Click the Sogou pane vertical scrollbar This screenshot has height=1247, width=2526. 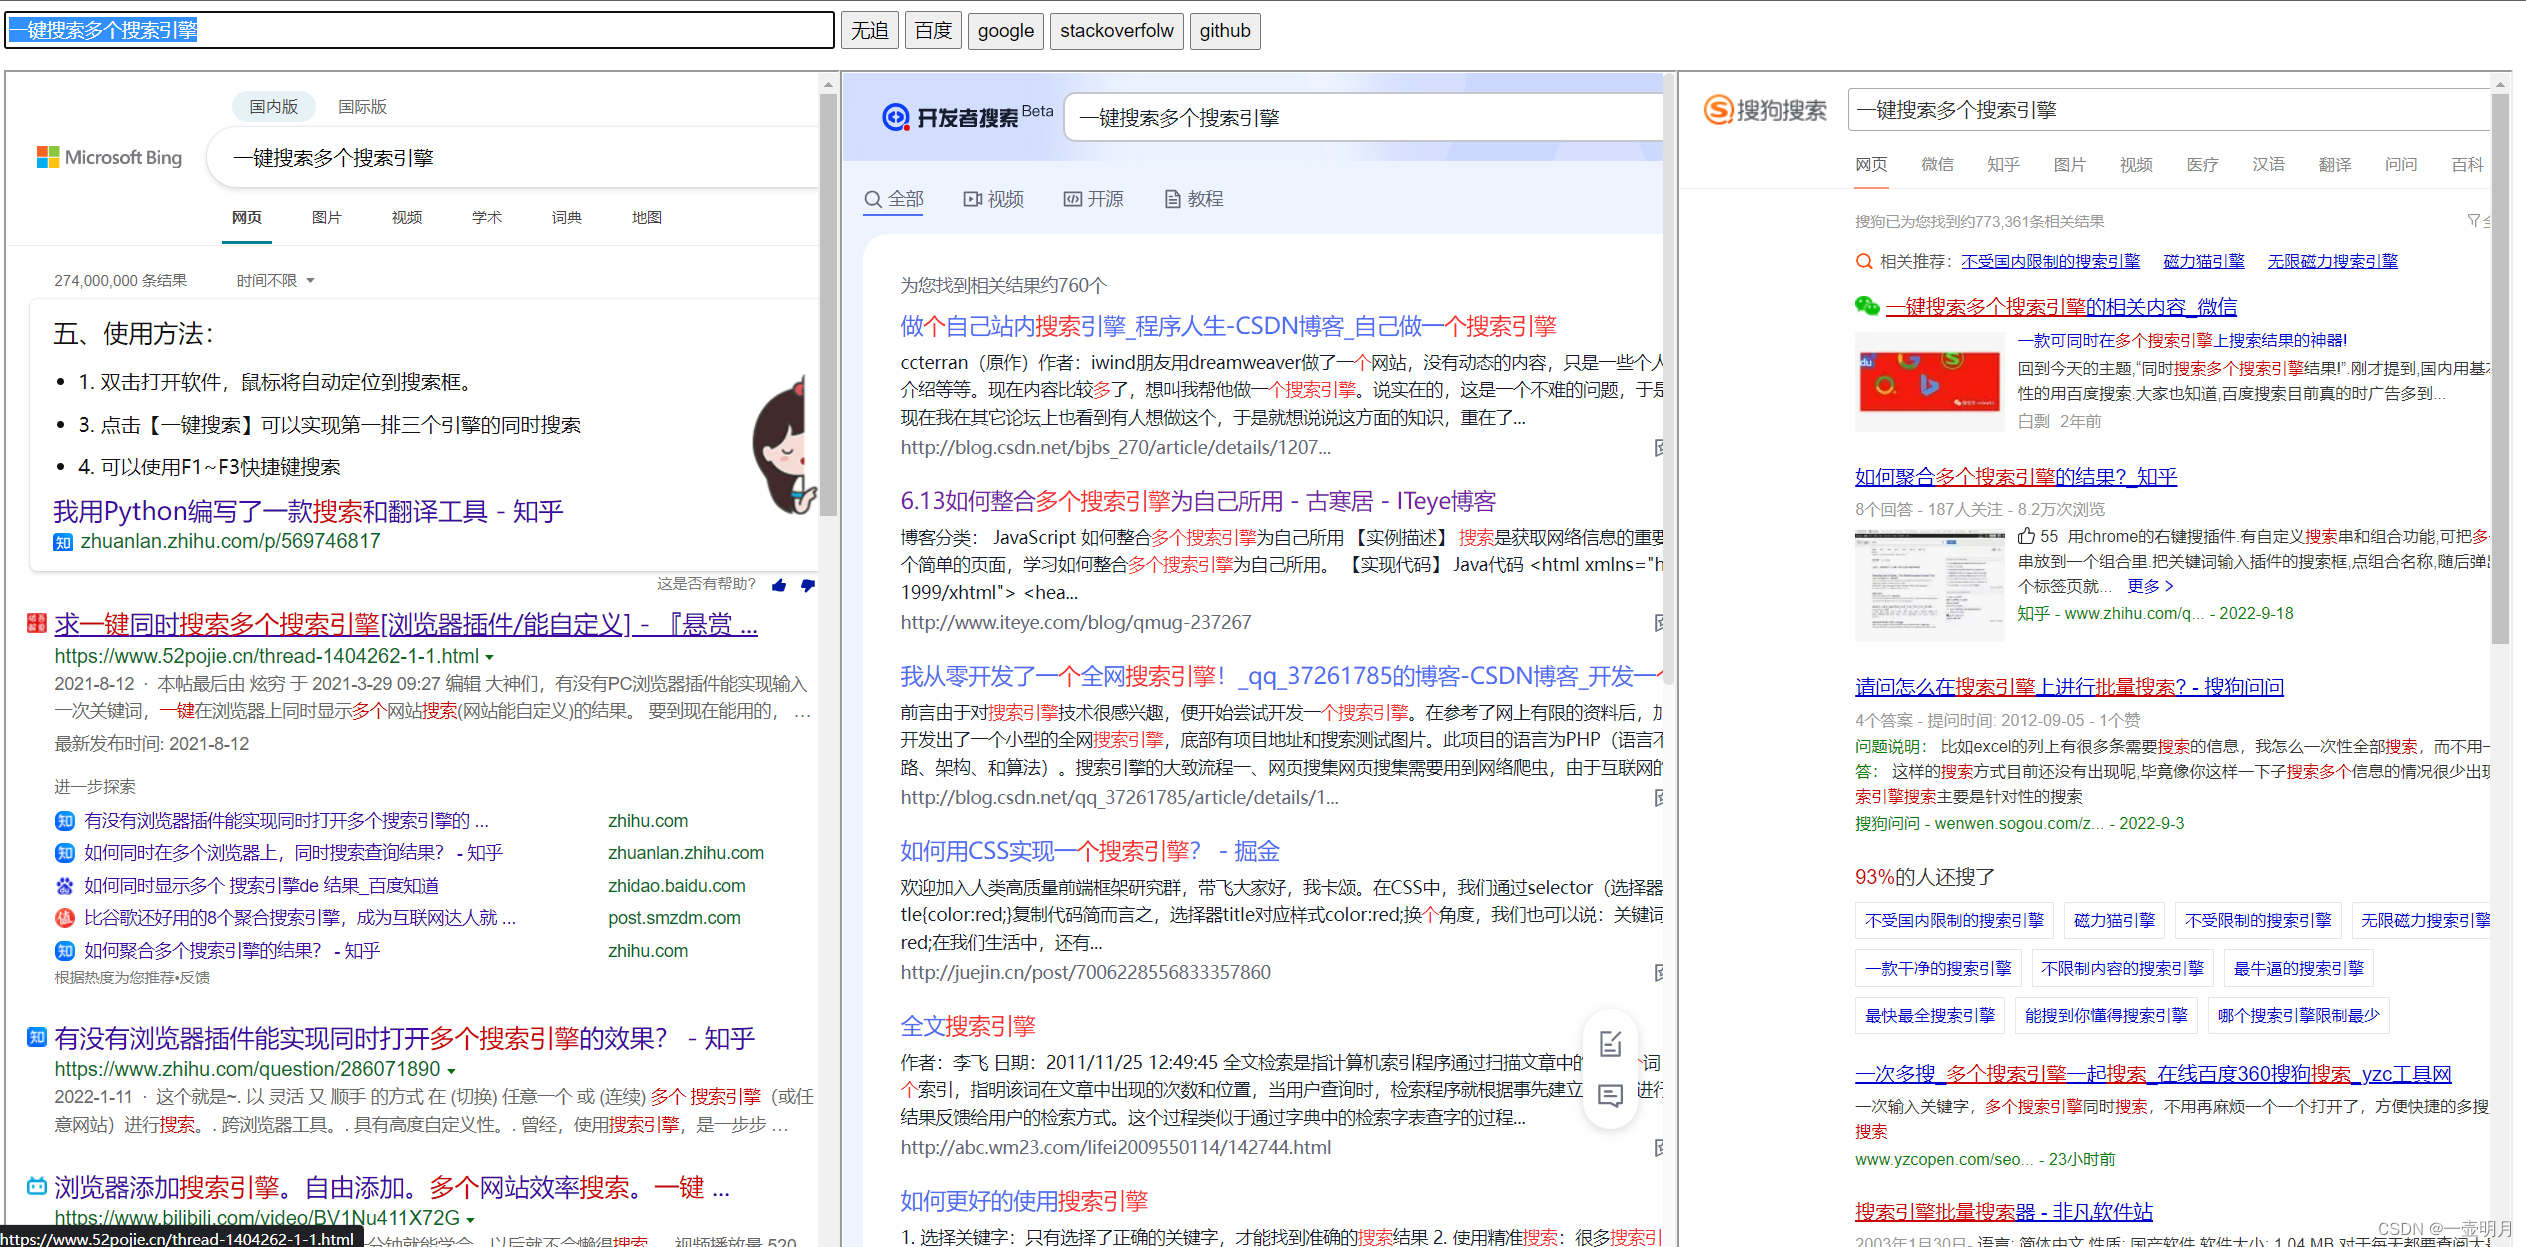[x=2500, y=370]
